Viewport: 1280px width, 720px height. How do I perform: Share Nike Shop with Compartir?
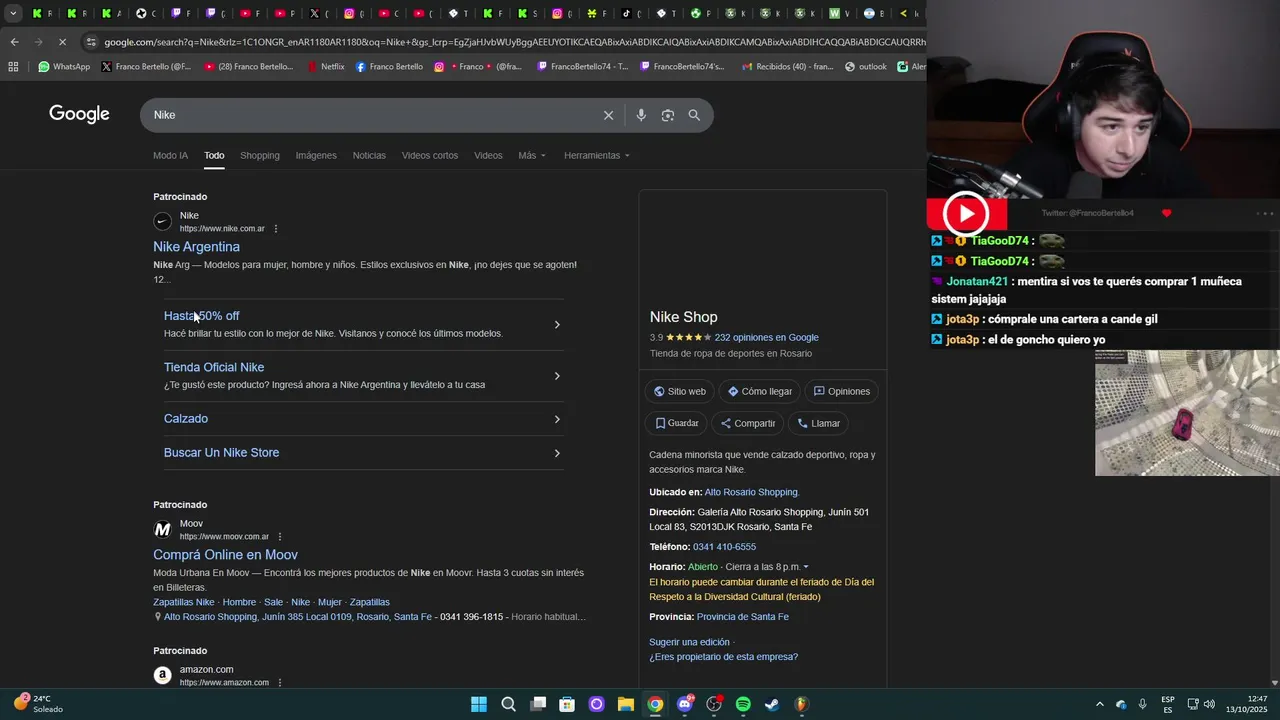coord(748,424)
